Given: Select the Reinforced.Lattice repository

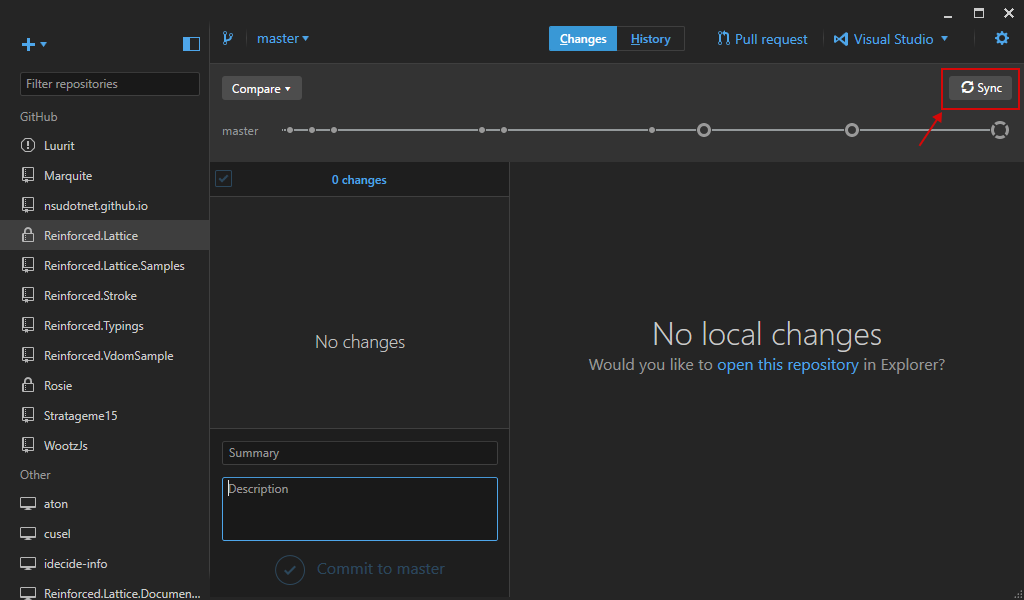Looking at the screenshot, I should [104, 236].
